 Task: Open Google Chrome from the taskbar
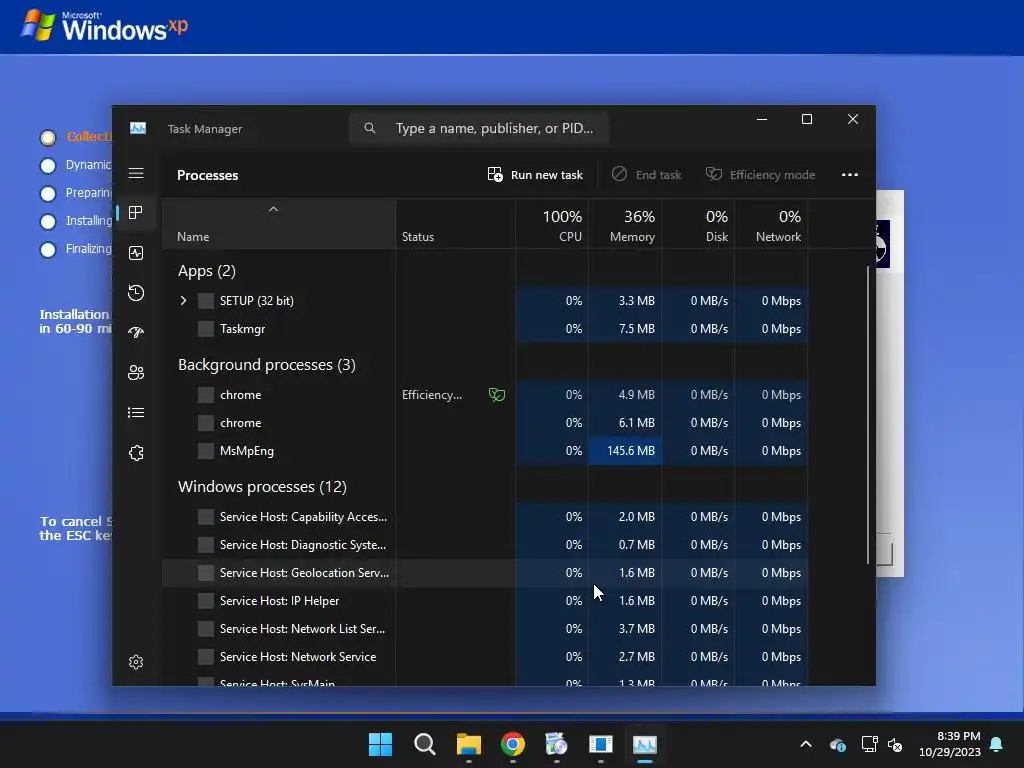tap(513, 744)
